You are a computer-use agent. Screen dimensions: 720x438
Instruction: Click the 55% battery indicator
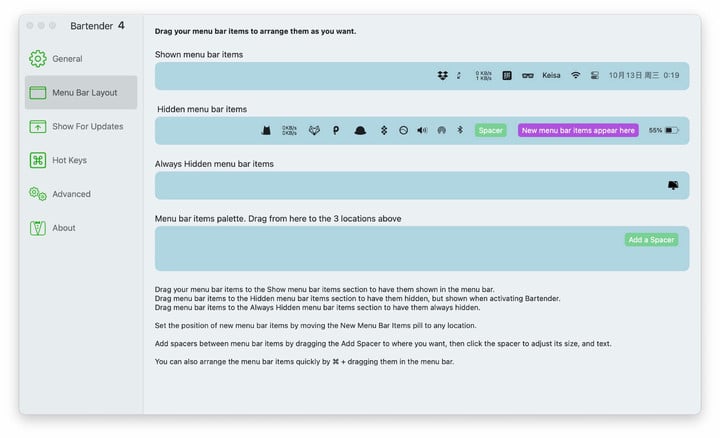coord(664,130)
